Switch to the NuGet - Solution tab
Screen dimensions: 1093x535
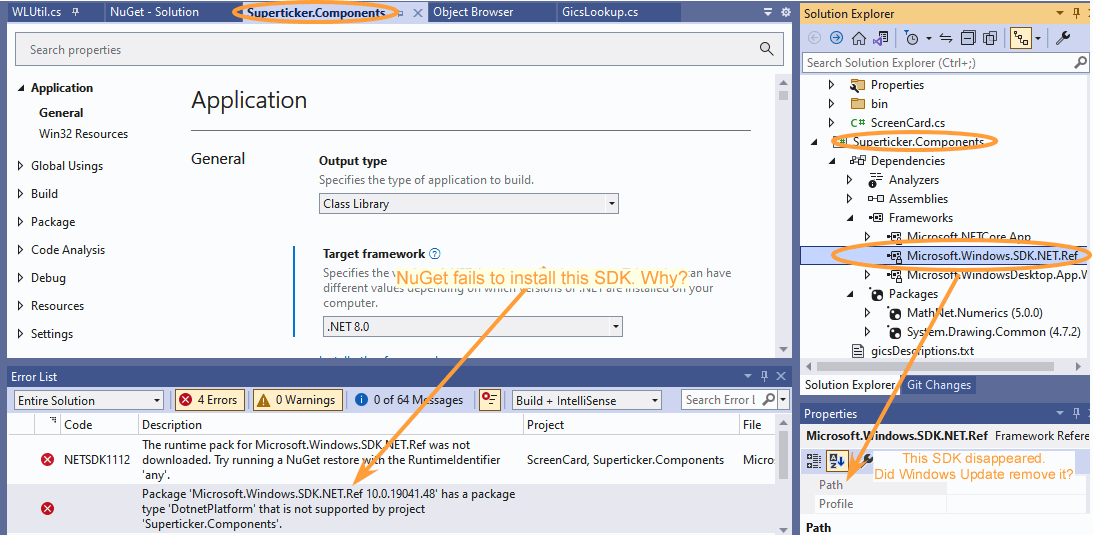[154, 12]
